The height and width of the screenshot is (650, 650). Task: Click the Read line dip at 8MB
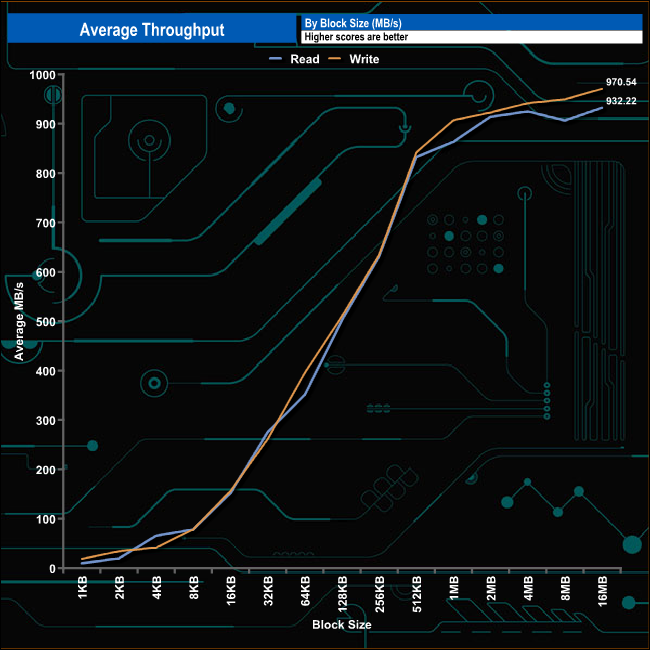(565, 120)
